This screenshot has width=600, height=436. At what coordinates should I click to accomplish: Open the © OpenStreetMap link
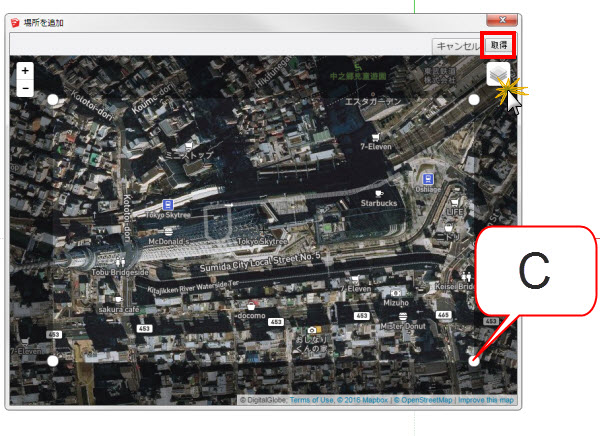tap(423, 400)
